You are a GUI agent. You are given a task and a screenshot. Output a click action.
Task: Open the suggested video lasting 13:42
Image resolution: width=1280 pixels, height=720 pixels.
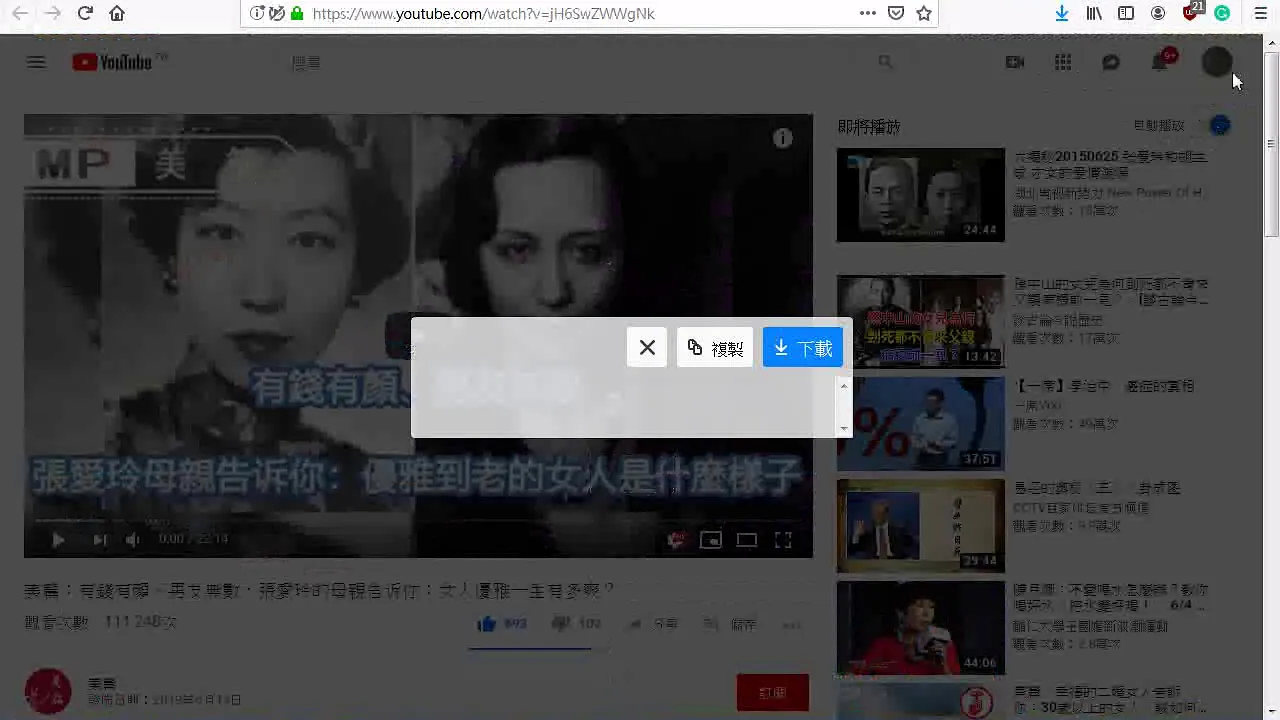921,321
